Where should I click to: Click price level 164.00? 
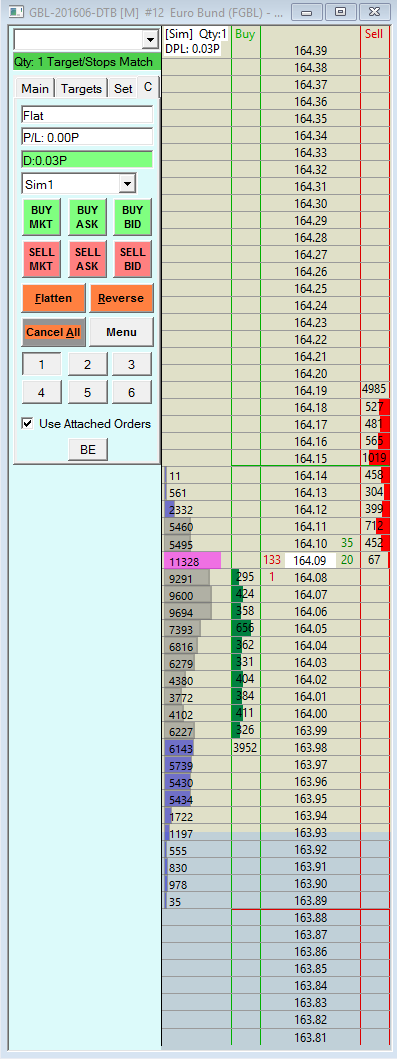pos(311,713)
